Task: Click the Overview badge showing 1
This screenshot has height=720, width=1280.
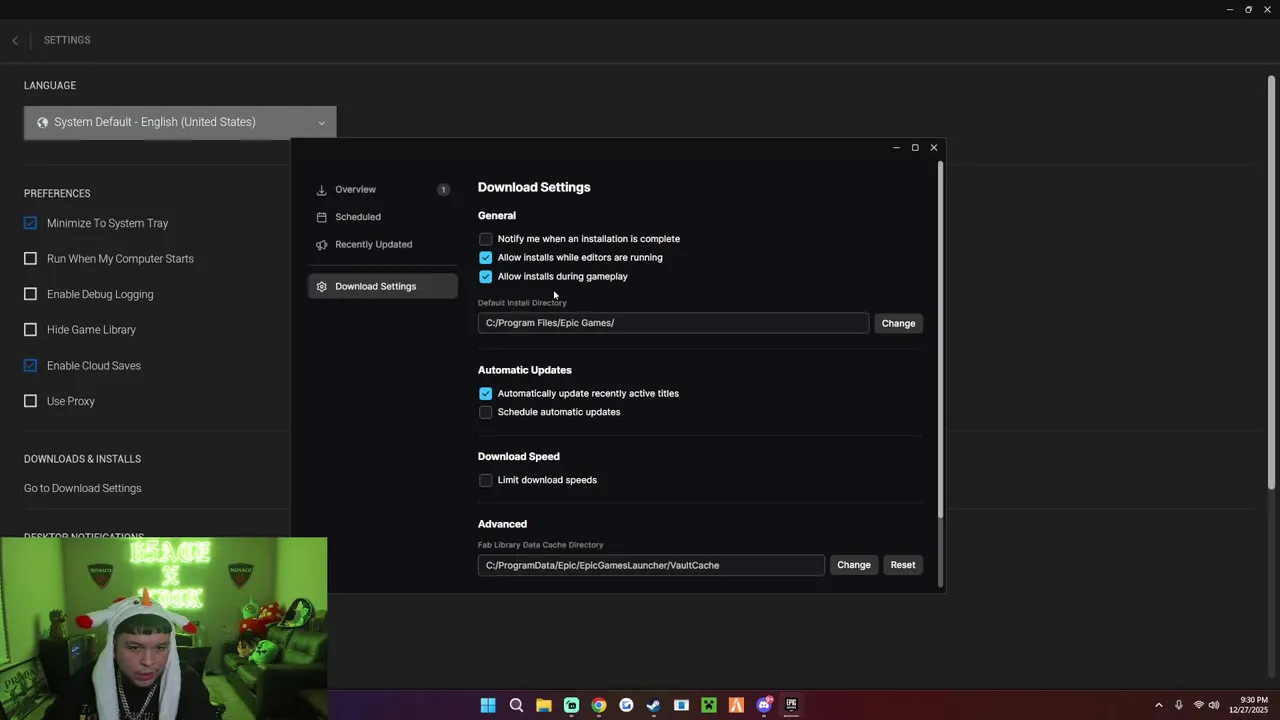Action: pyautogui.click(x=443, y=190)
